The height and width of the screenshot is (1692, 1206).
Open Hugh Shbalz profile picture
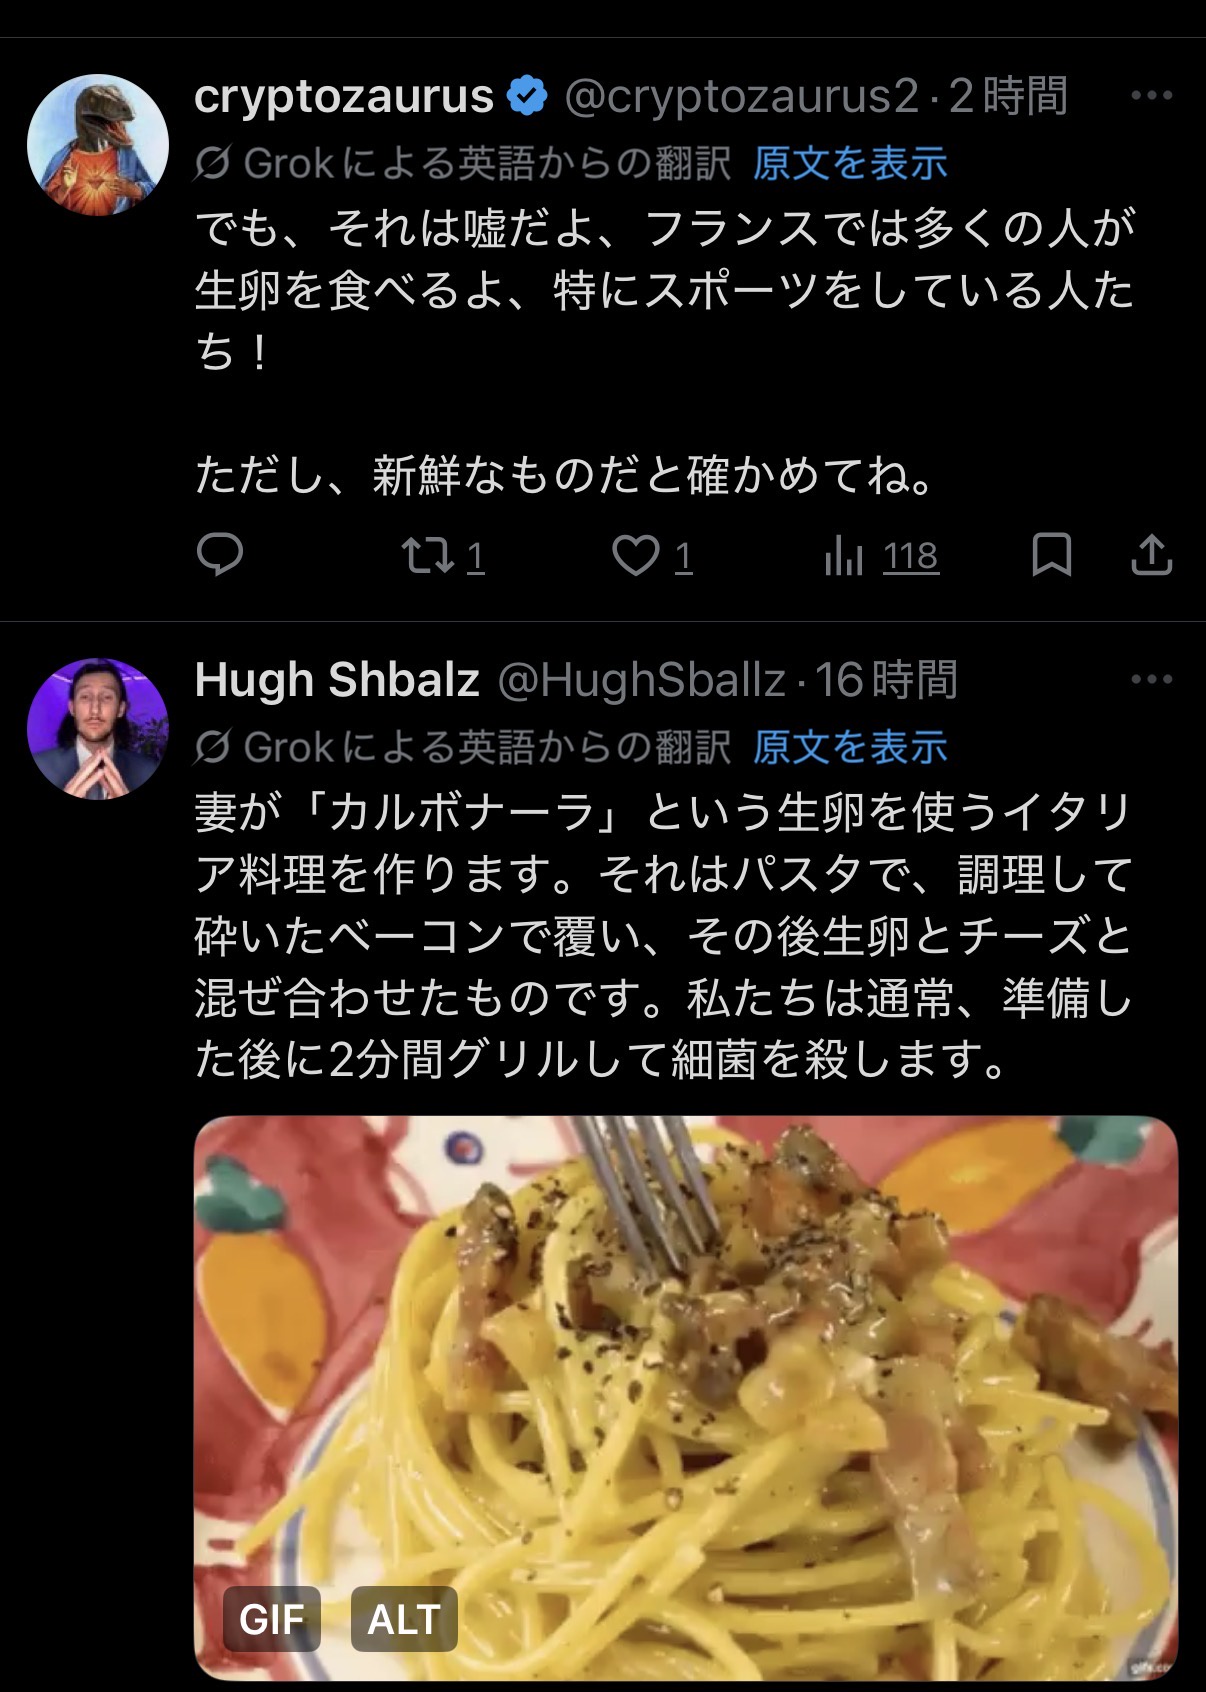coord(98,729)
